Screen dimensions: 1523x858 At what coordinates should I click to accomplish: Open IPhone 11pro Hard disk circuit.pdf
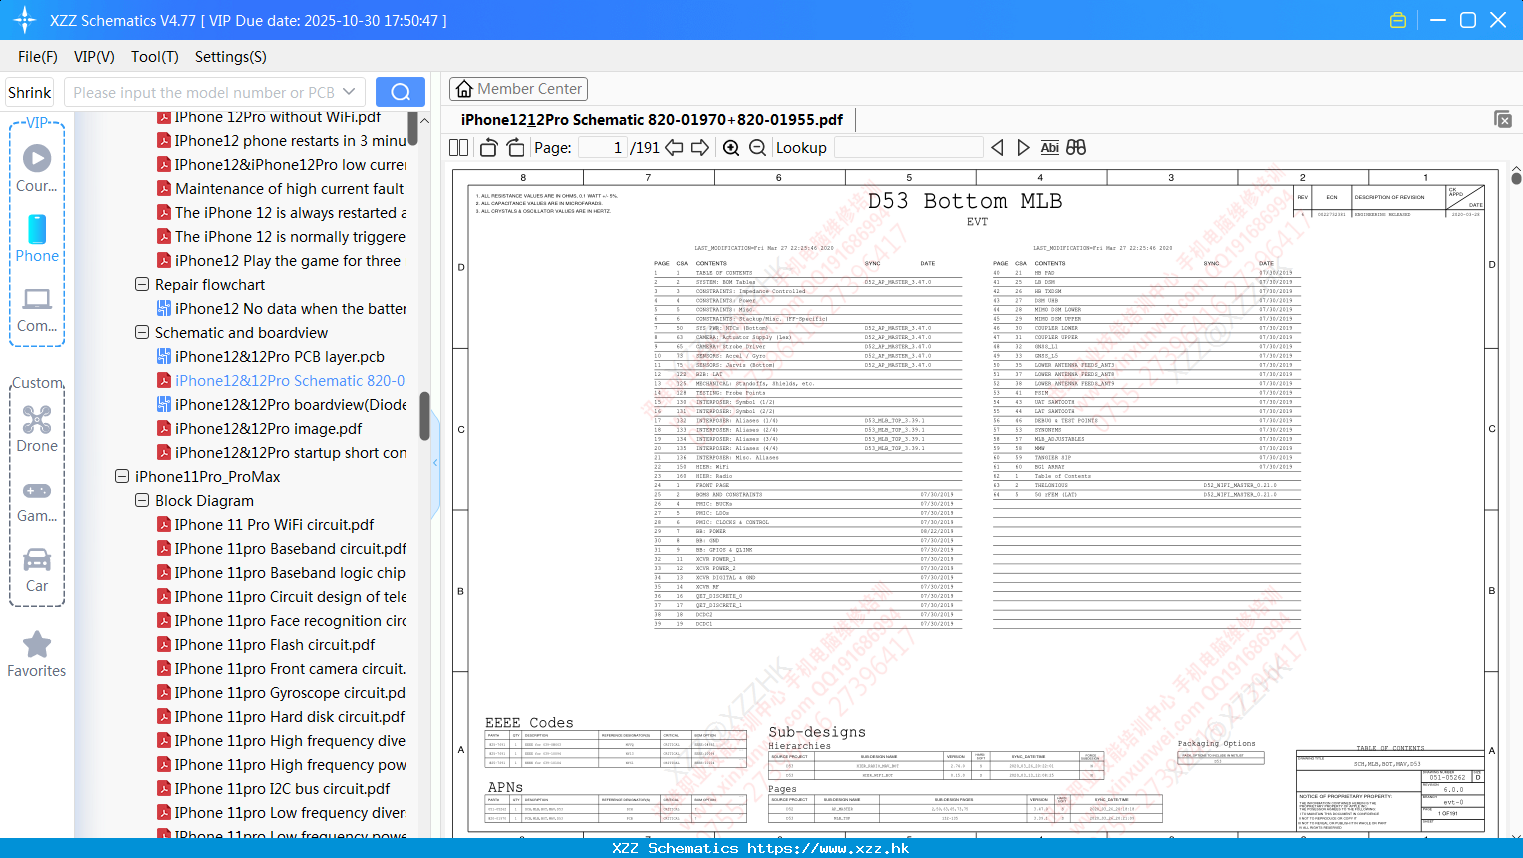pos(290,716)
